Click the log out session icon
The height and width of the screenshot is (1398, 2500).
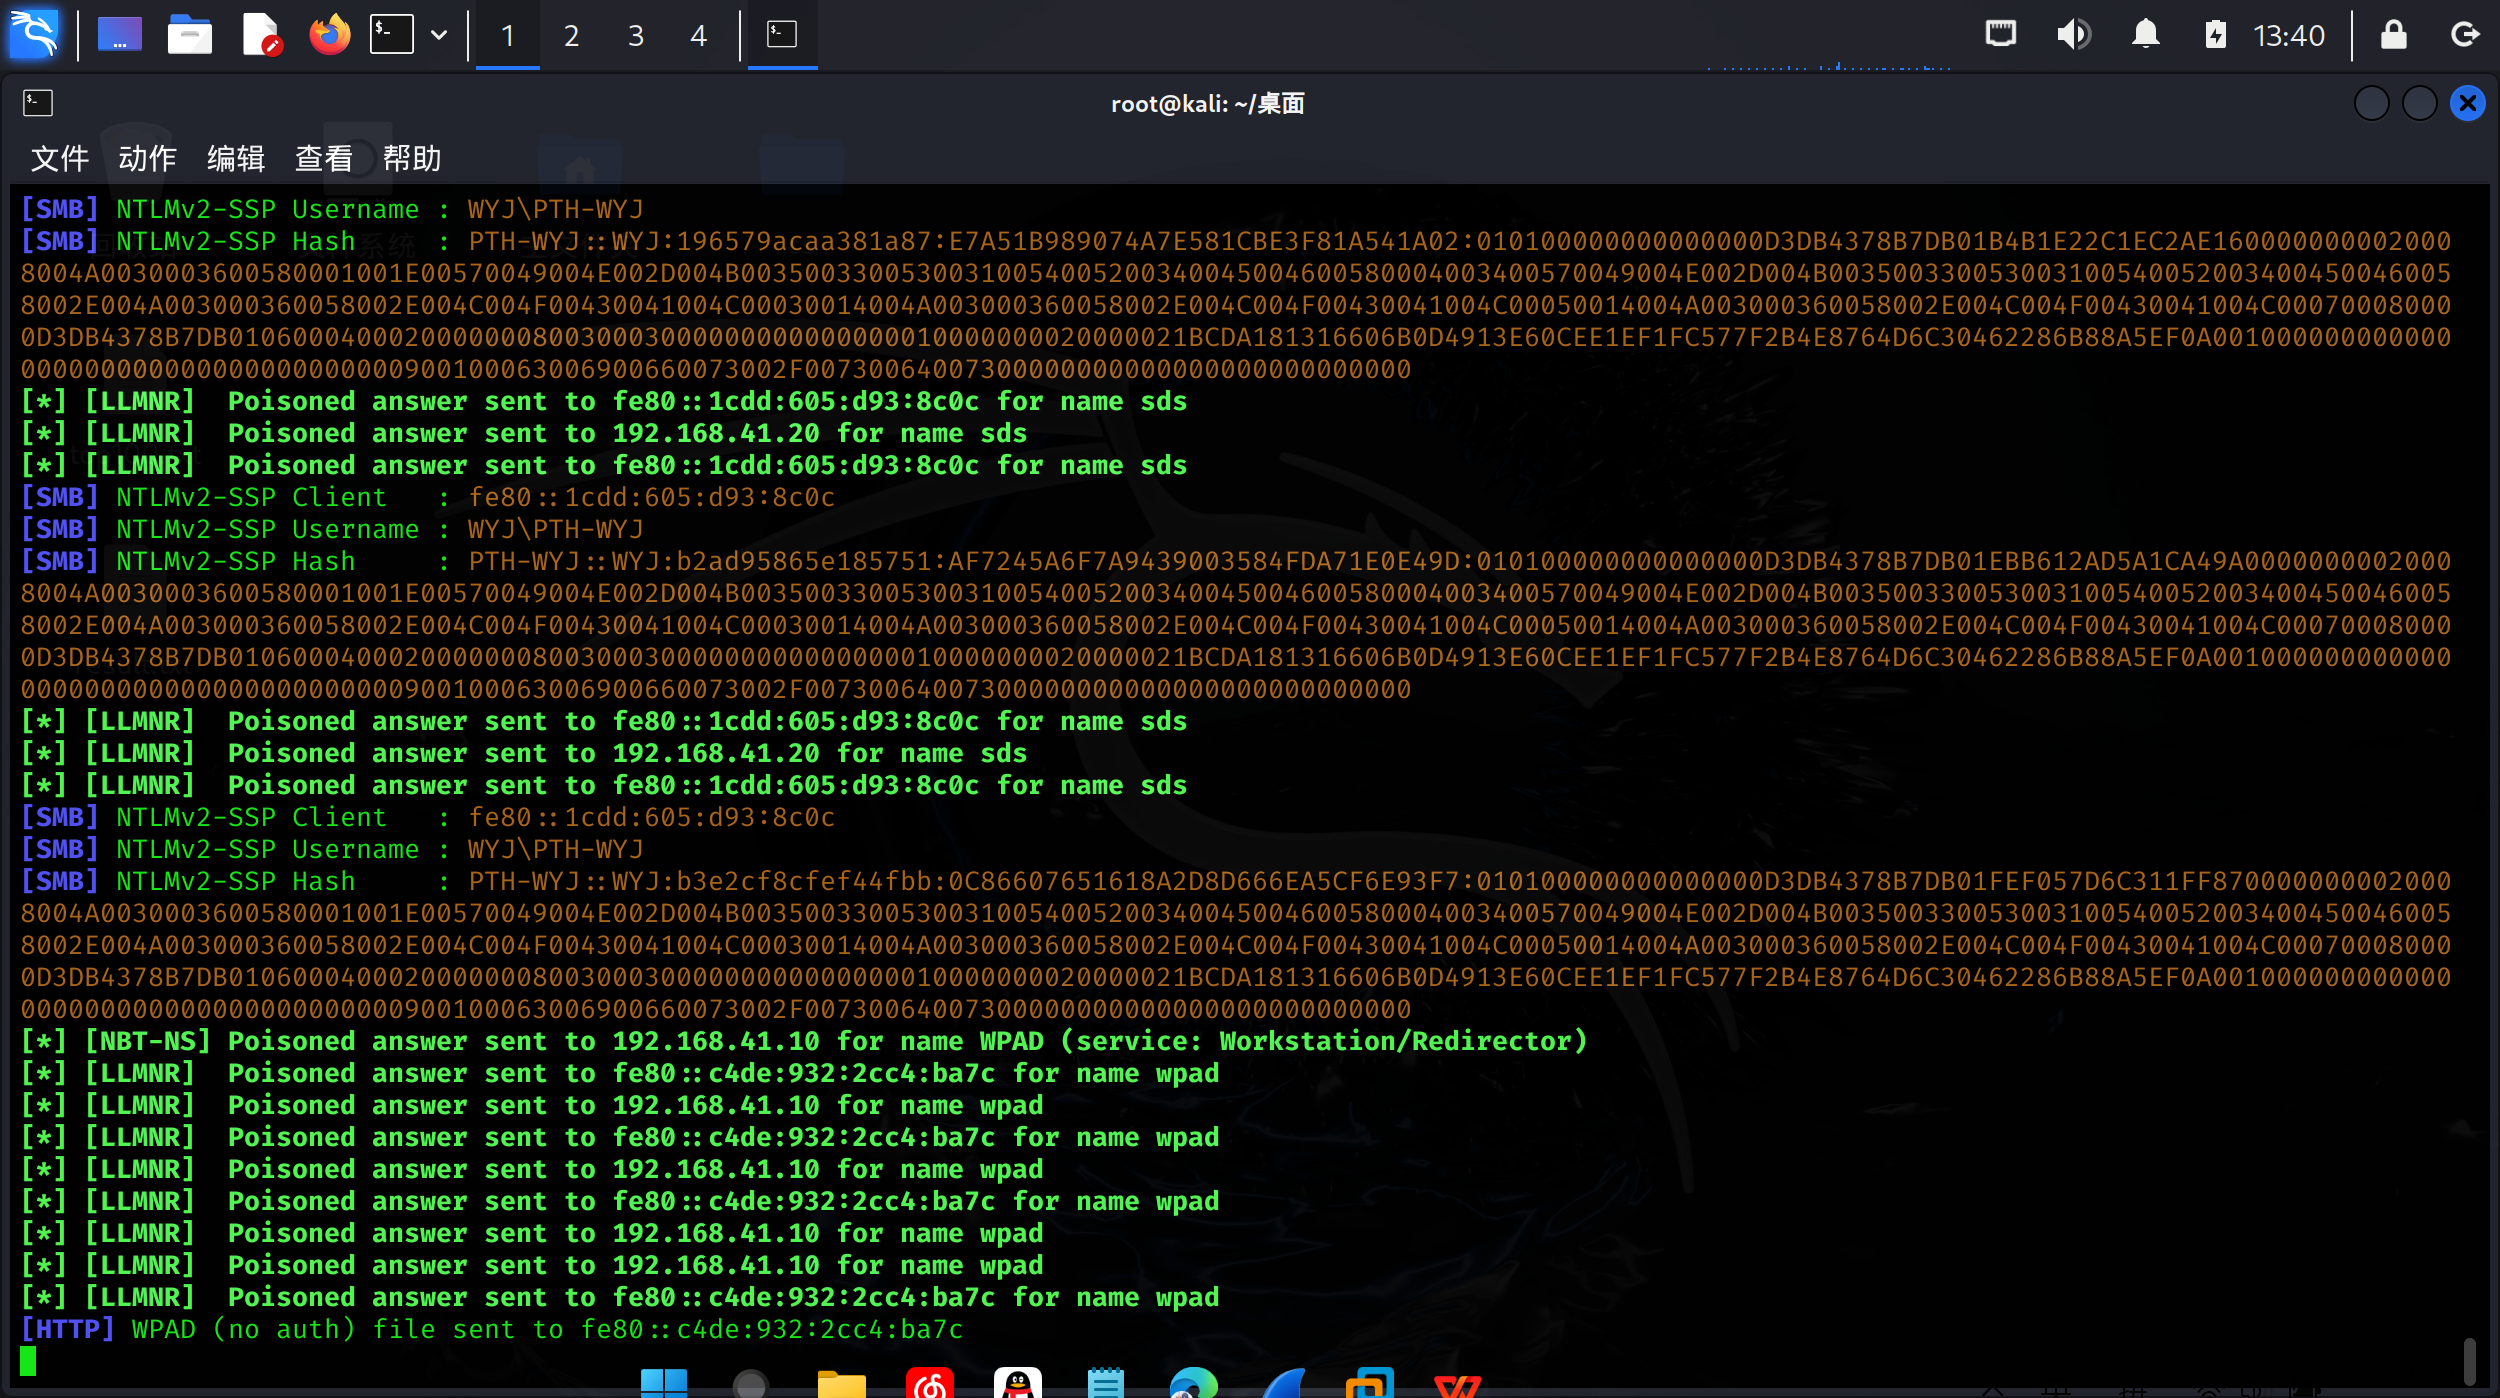[2465, 35]
